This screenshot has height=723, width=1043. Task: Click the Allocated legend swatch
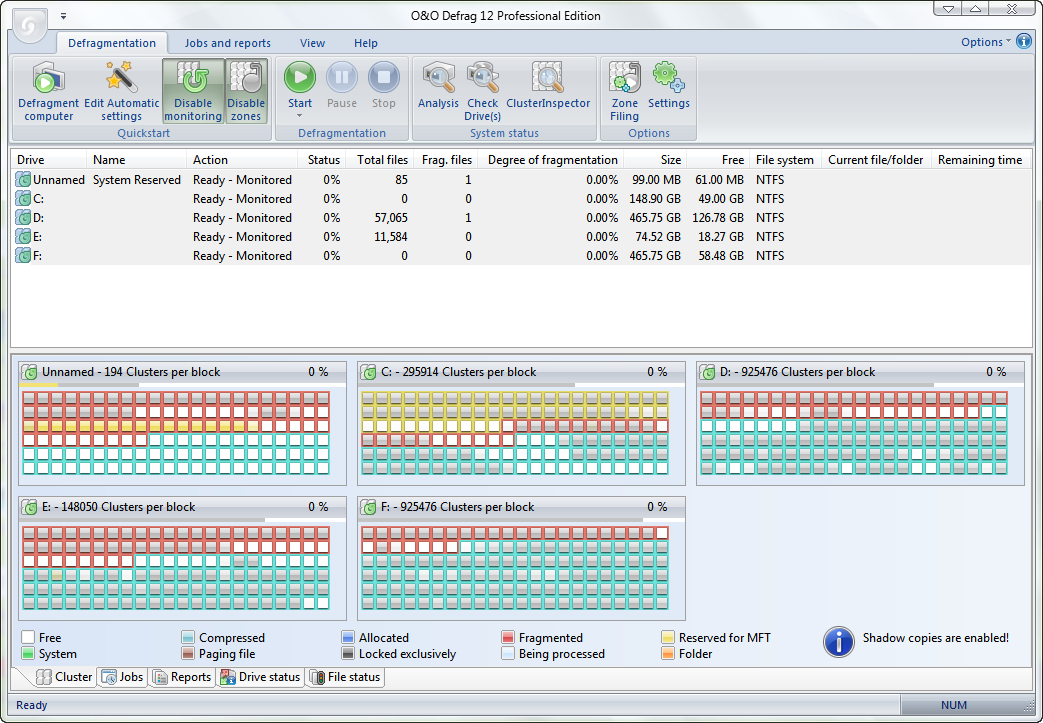pos(348,637)
